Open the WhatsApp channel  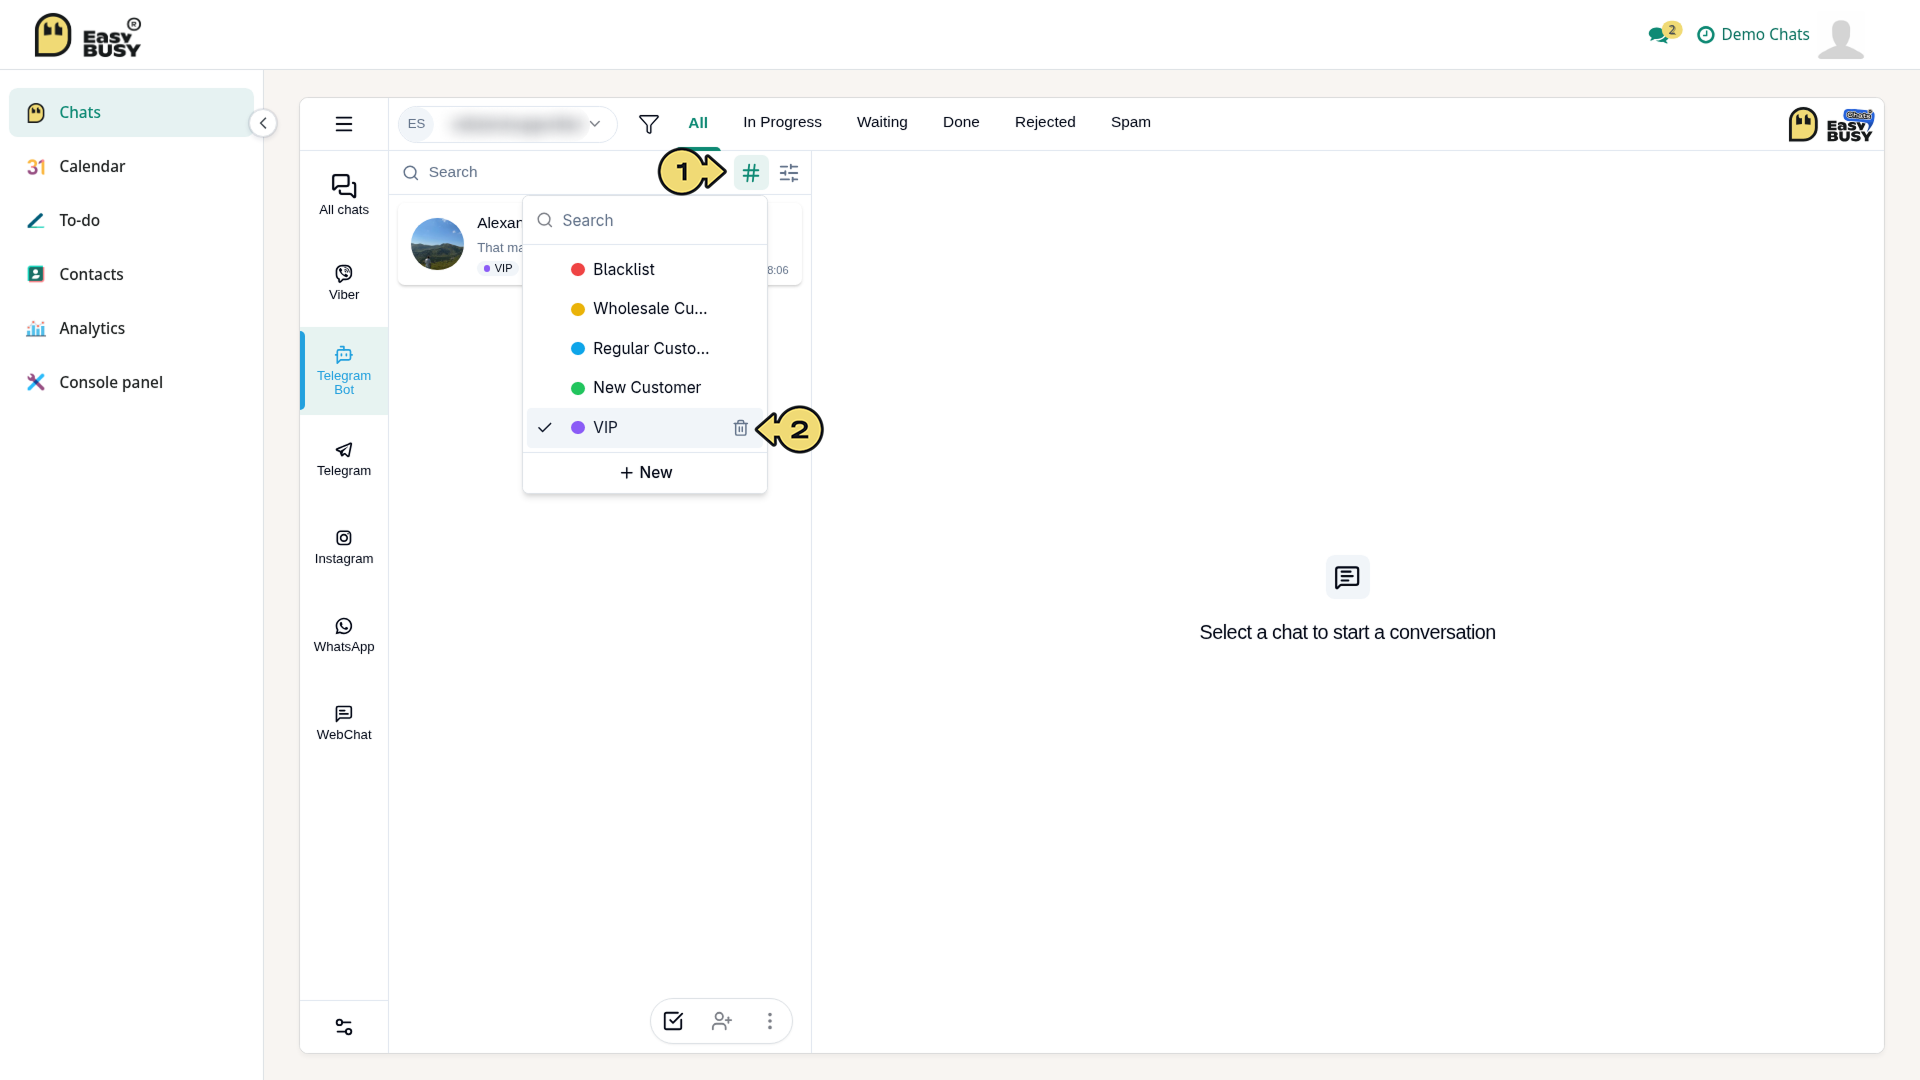pos(344,635)
